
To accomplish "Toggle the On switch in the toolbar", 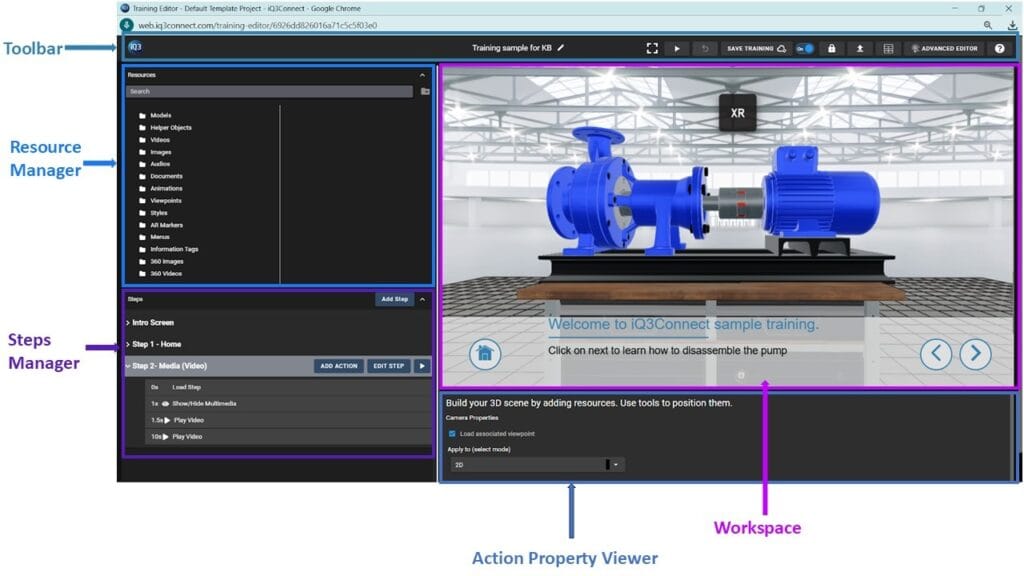I will [805, 48].
